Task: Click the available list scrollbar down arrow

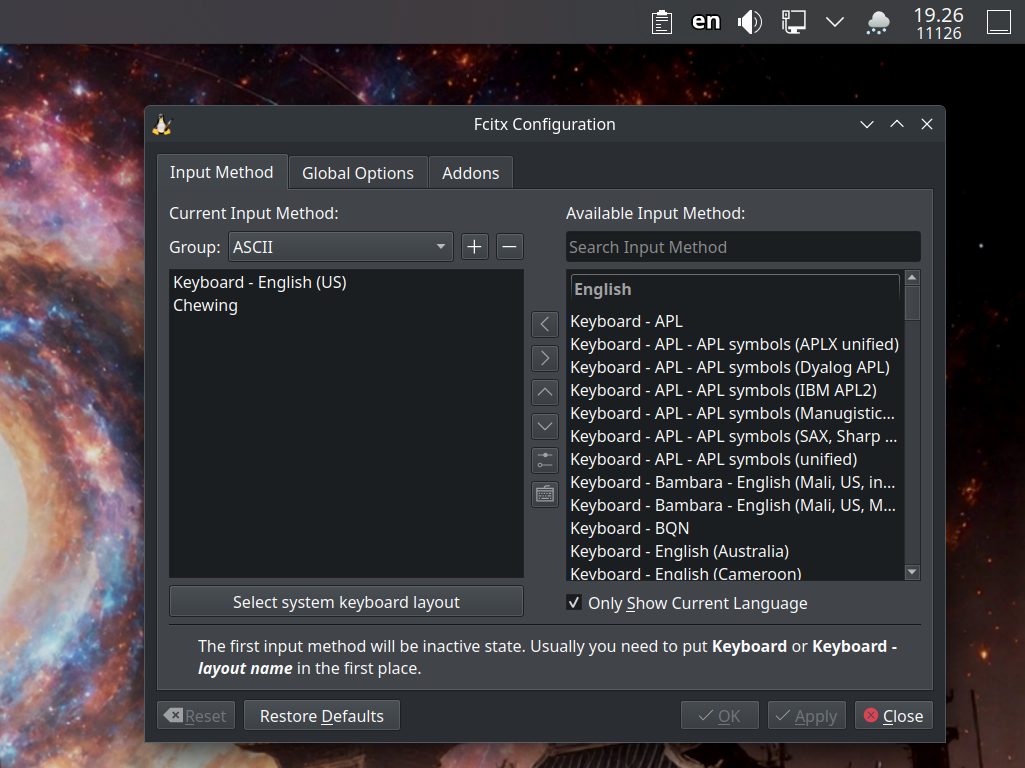Action: [912, 572]
